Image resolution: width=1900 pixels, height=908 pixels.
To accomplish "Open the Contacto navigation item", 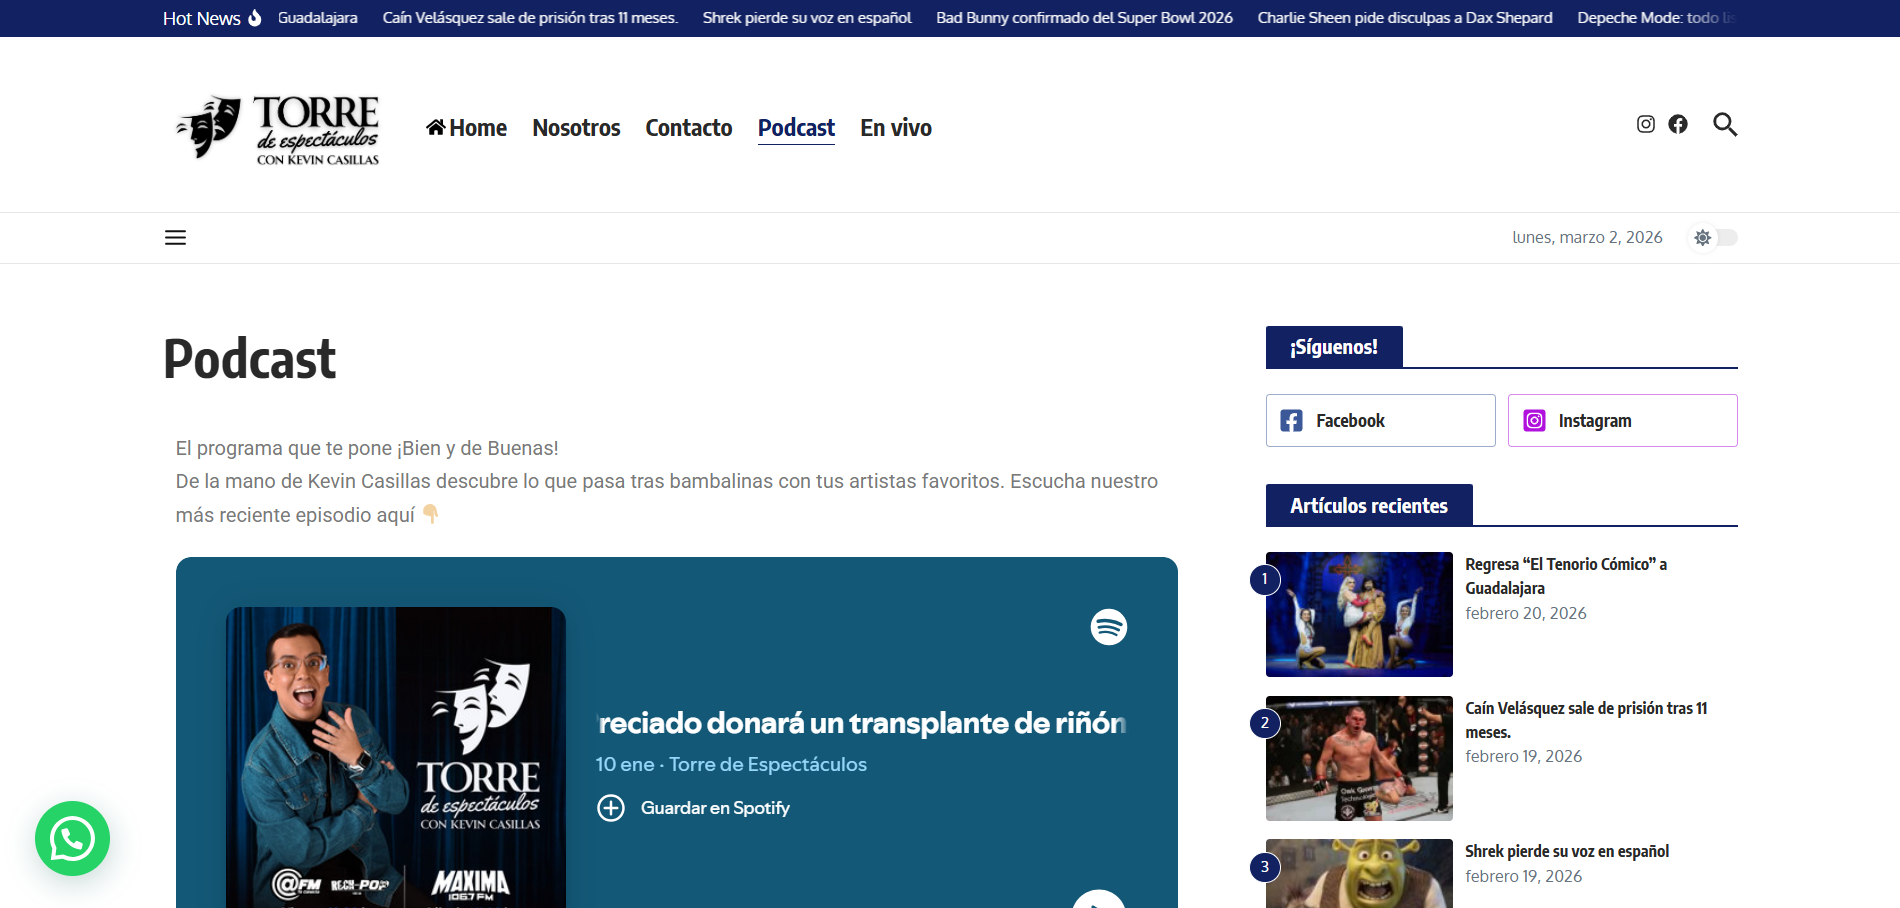I will pyautogui.click(x=688, y=128).
